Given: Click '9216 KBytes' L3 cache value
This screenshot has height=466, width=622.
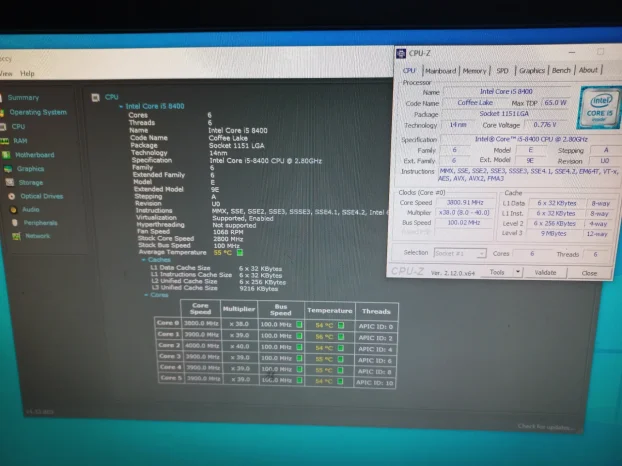Looking at the screenshot, I should [x=259, y=289].
